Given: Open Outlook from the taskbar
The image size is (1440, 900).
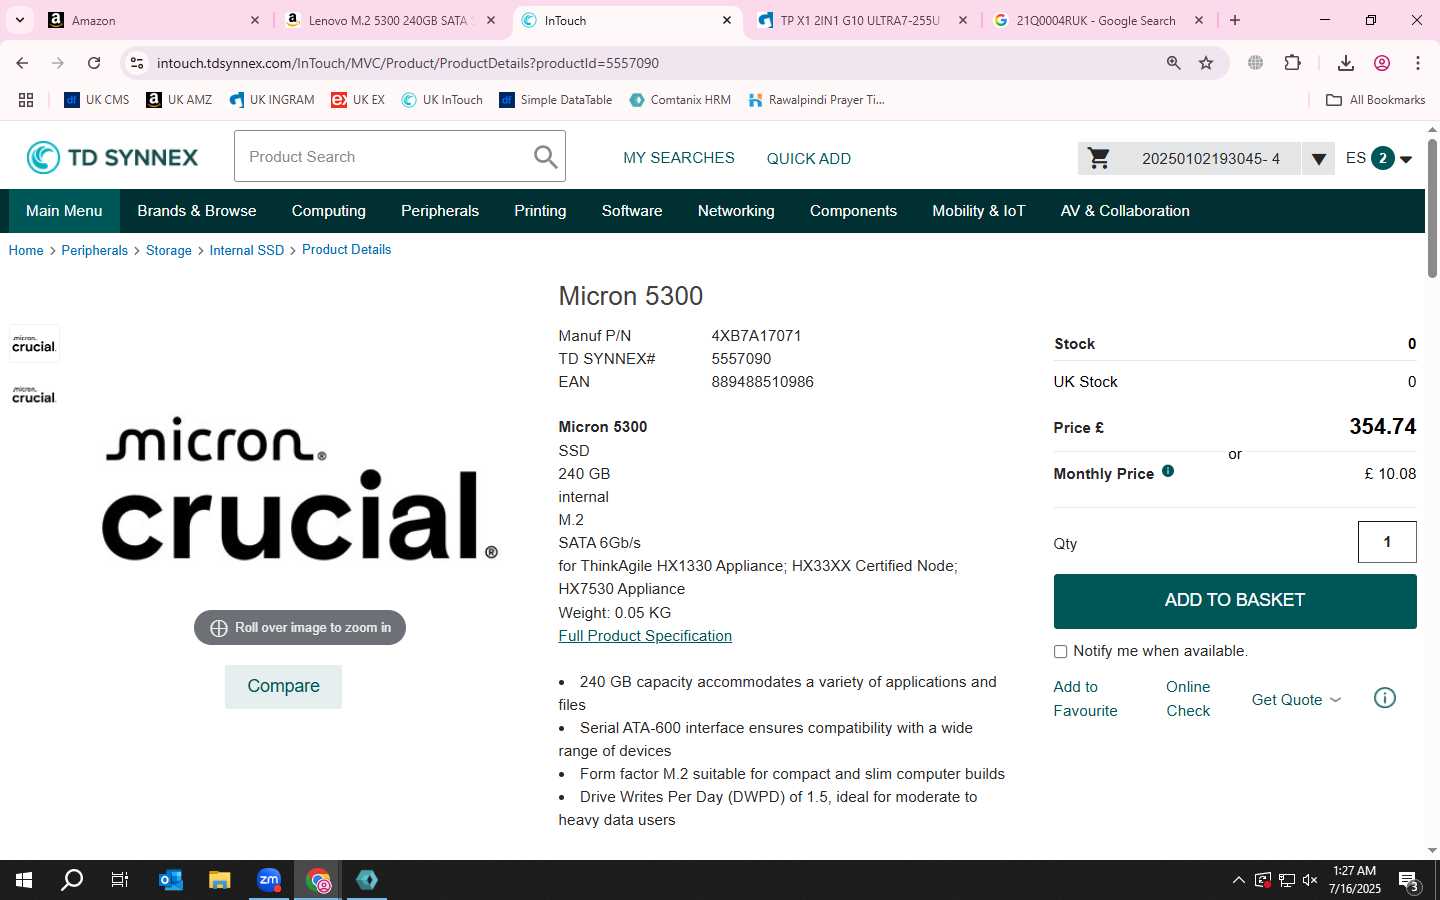Looking at the screenshot, I should pos(171,880).
